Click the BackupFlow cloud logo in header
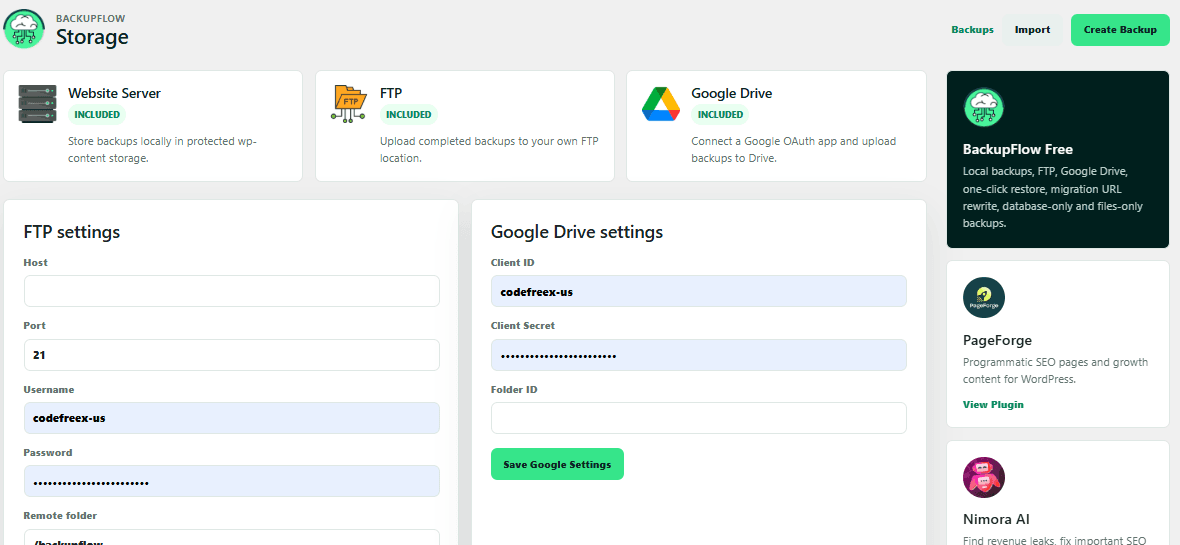This screenshot has width=1180, height=545. (24, 29)
